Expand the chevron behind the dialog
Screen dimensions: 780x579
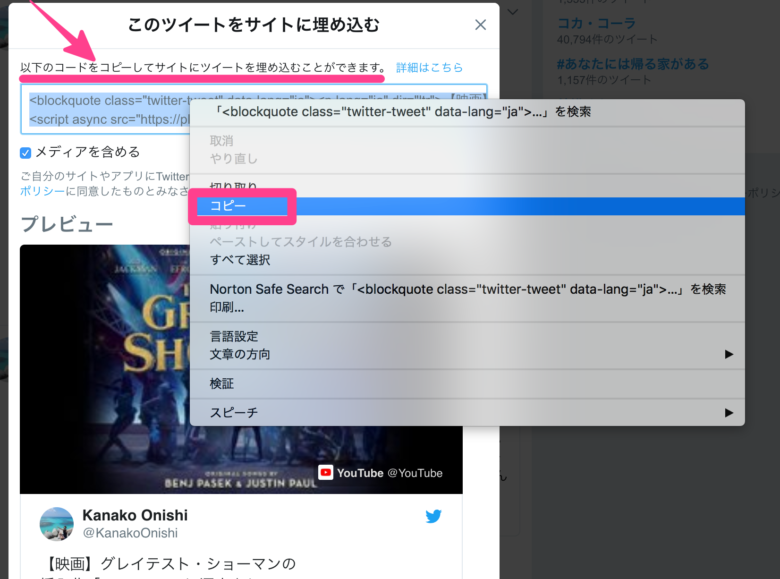tap(513, 12)
